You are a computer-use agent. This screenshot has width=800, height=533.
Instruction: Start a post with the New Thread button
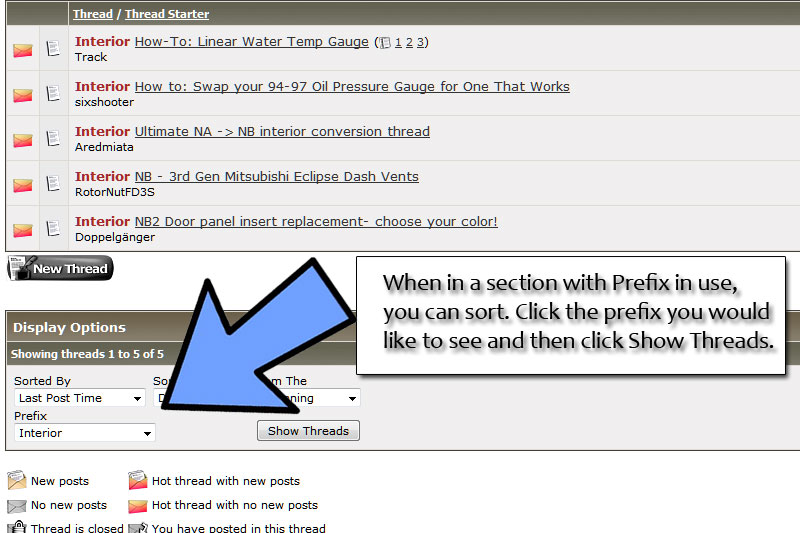(60, 268)
